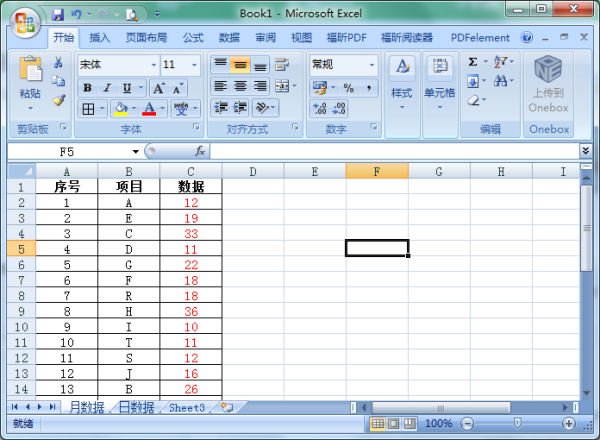Center text horizontally

click(240, 86)
